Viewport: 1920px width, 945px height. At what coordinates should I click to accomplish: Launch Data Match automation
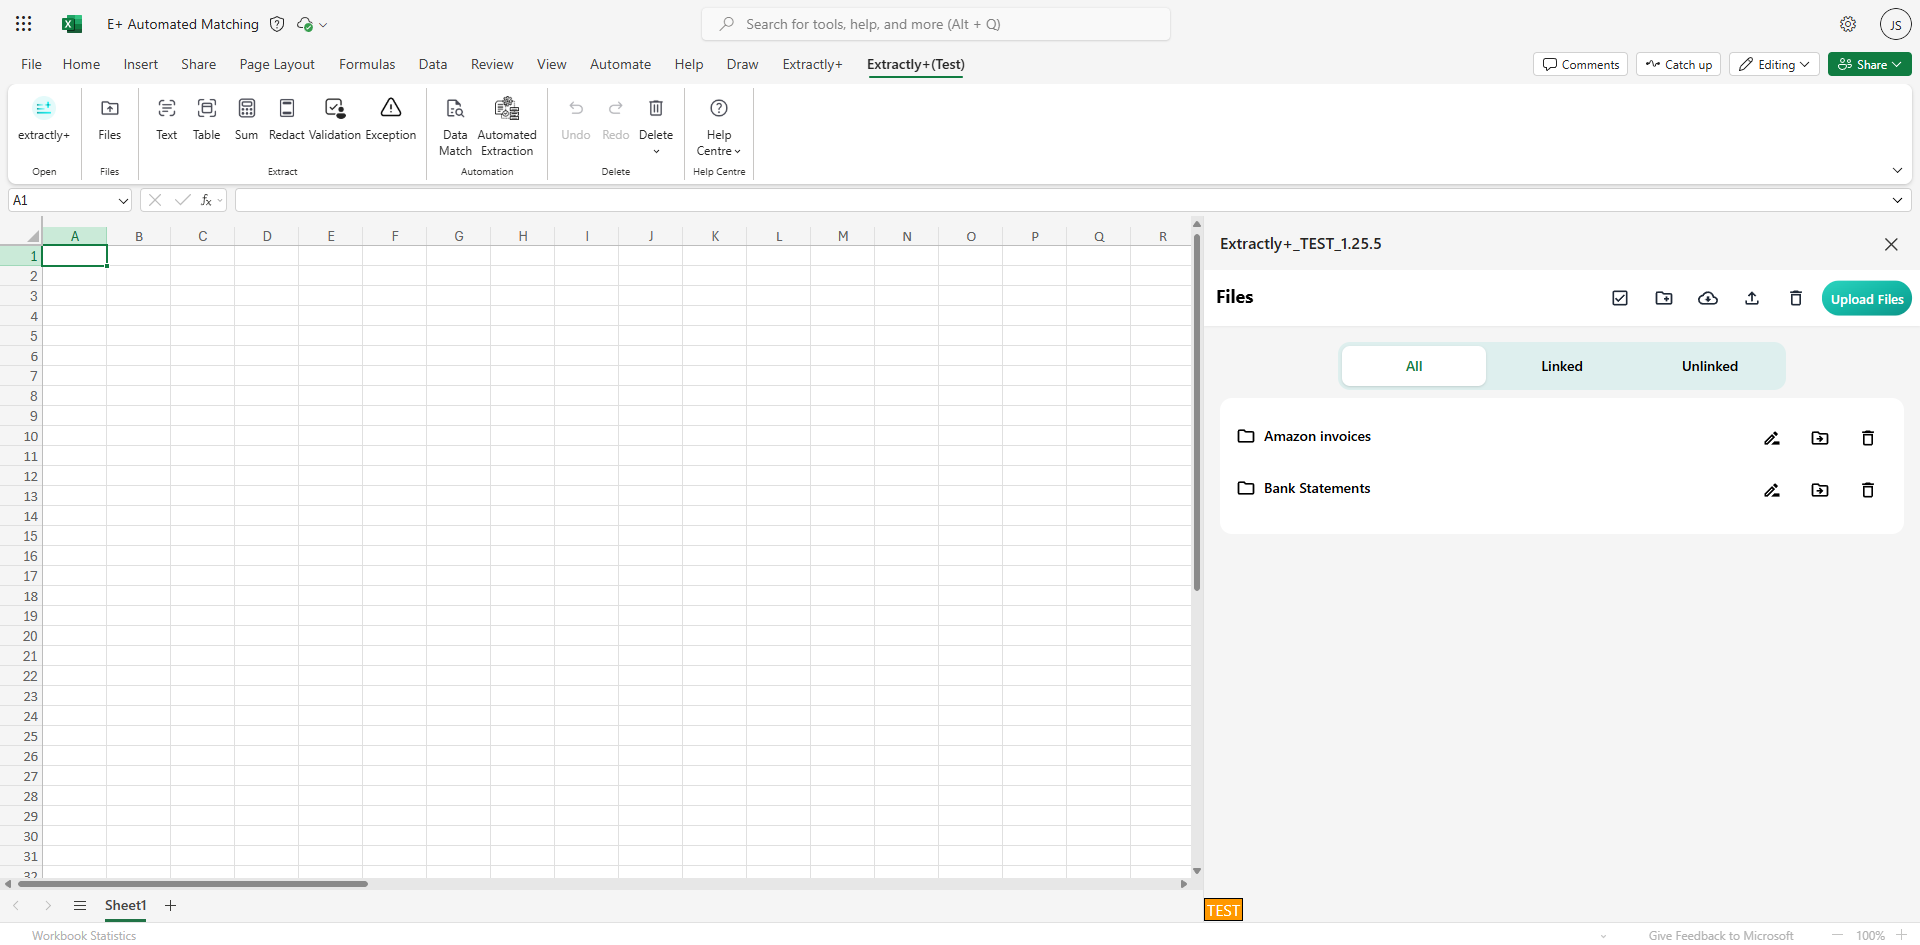[455, 125]
